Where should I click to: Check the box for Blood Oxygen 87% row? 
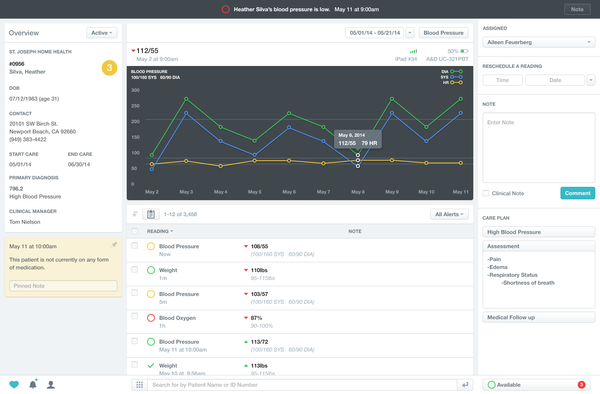coord(134,316)
